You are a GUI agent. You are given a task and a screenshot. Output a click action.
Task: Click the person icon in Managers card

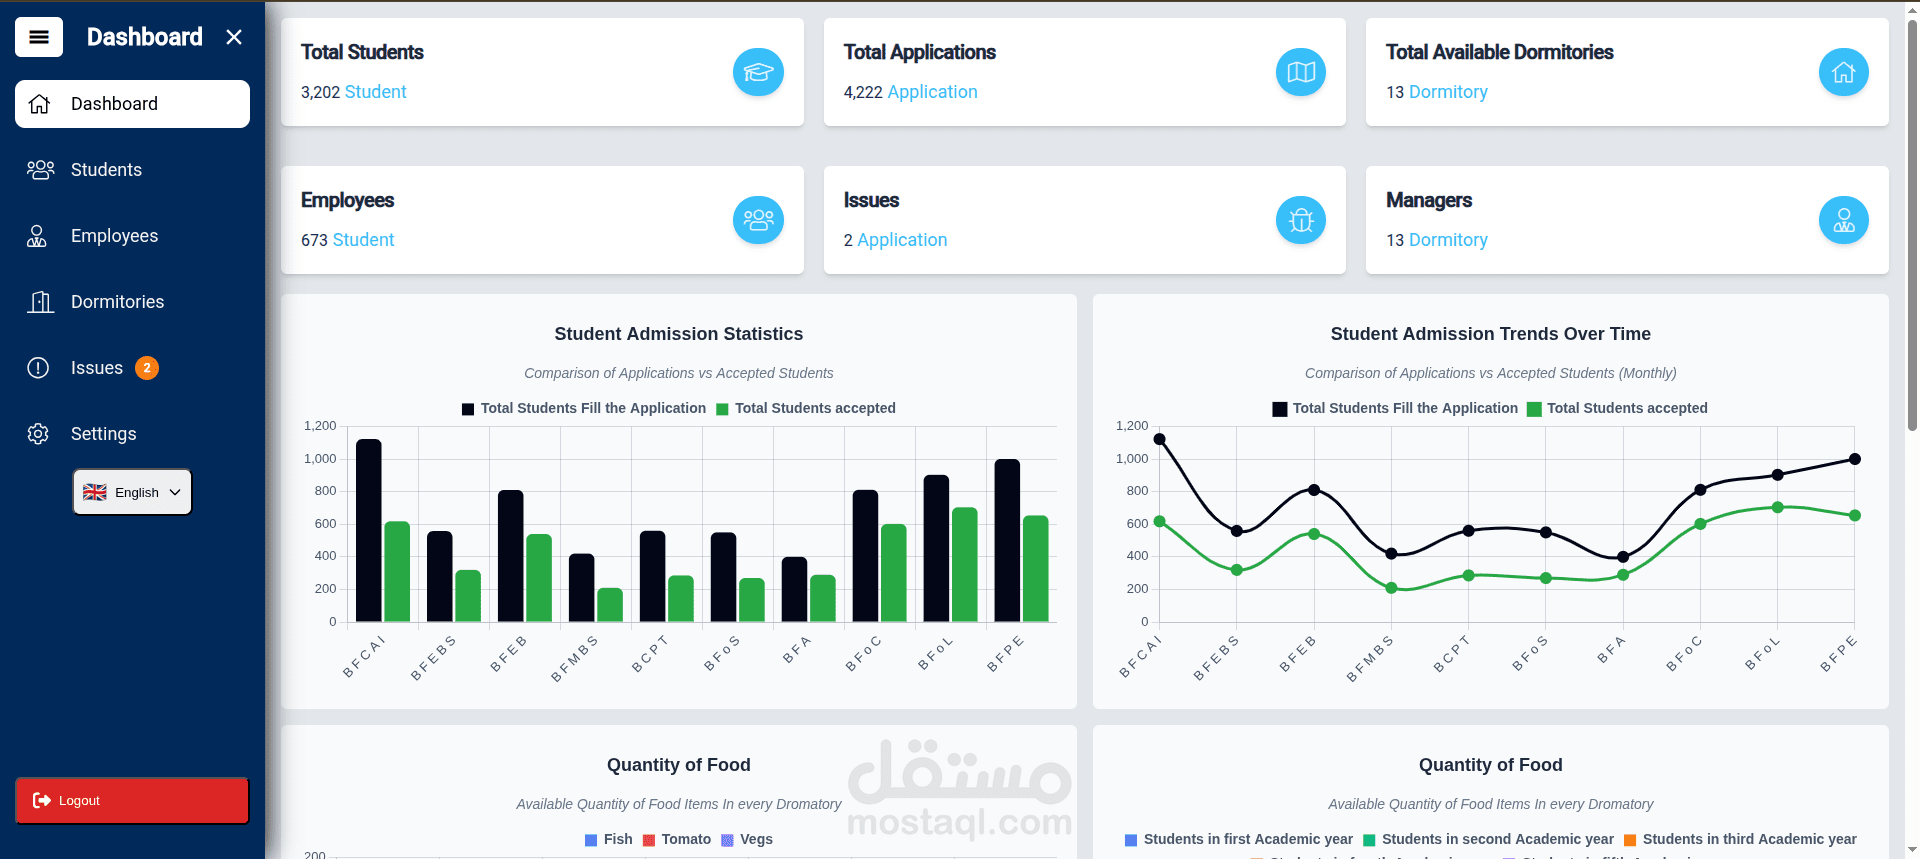click(x=1844, y=220)
